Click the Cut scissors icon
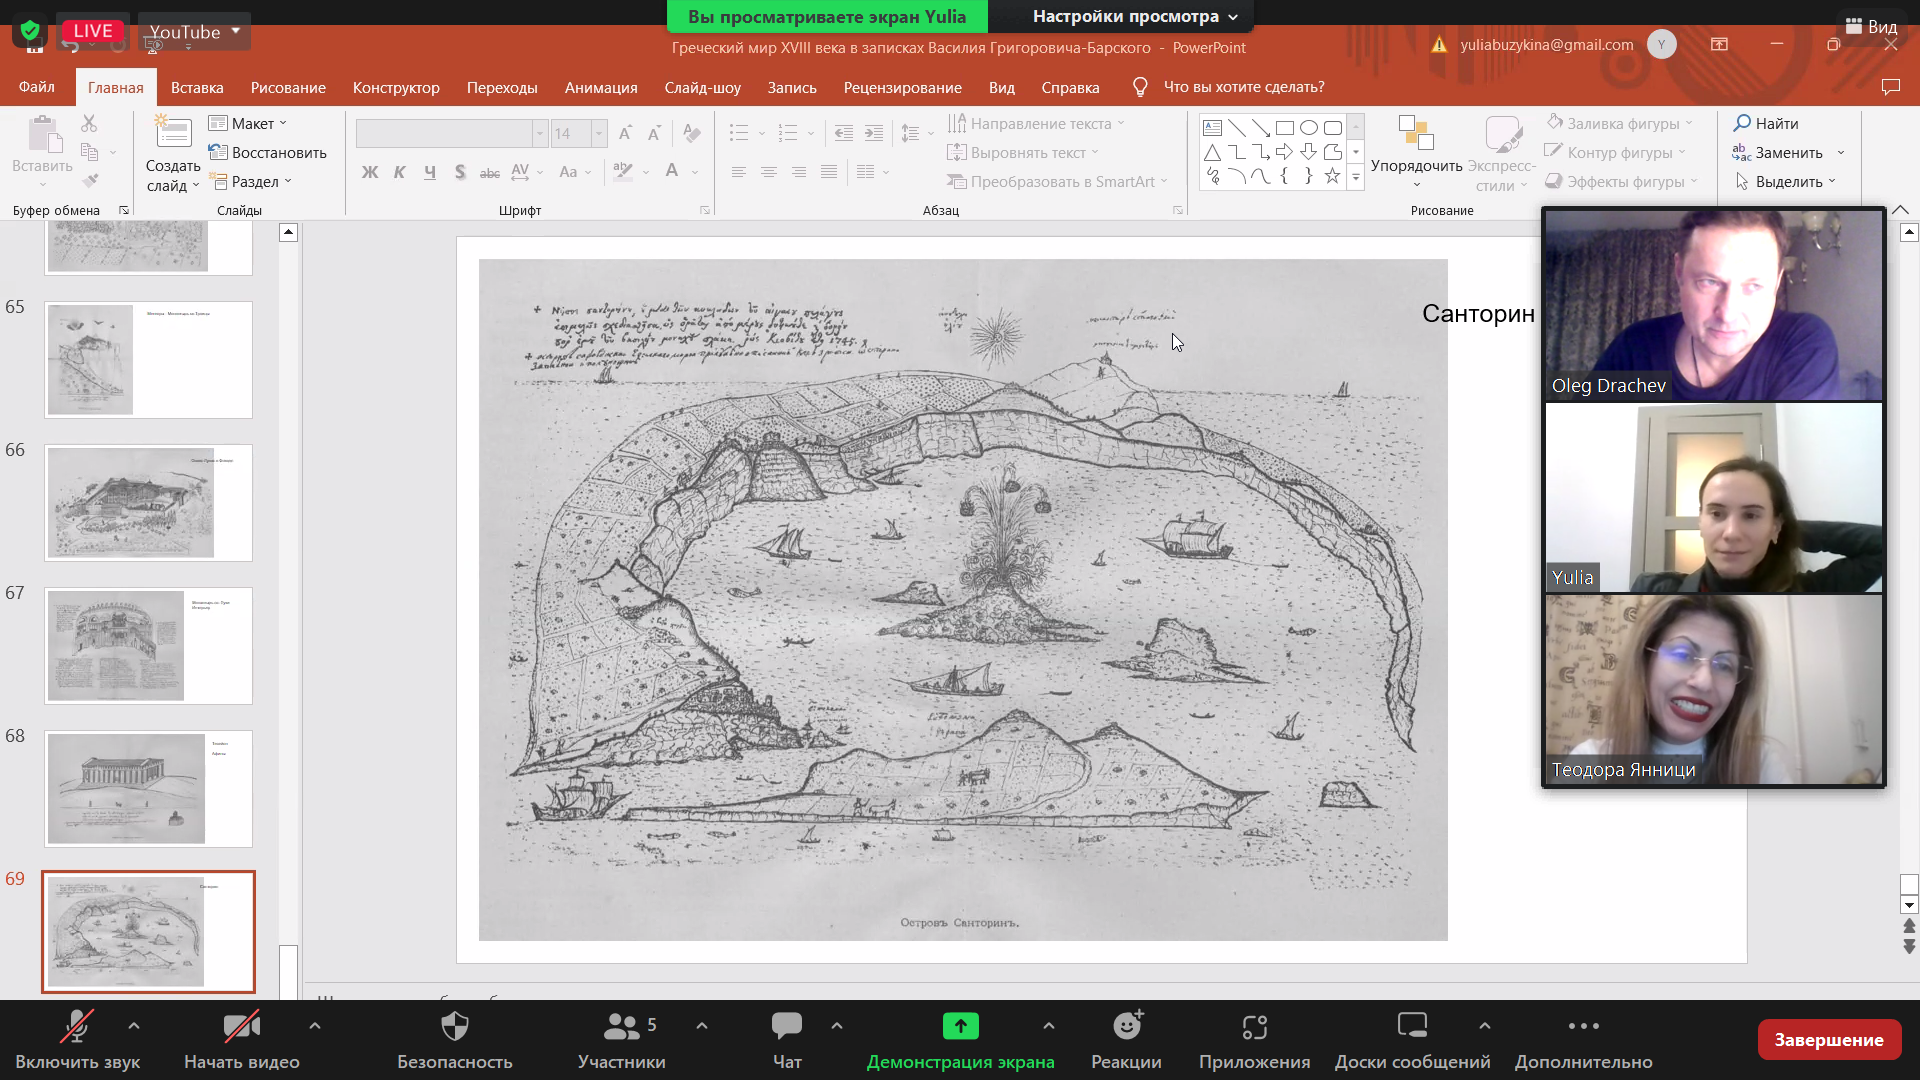The image size is (1920, 1080). (x=89, y=123)
